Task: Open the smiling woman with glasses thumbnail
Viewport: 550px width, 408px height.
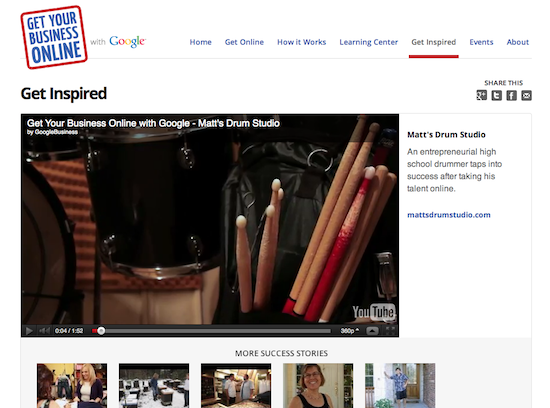Action: [x=318, y=386]
